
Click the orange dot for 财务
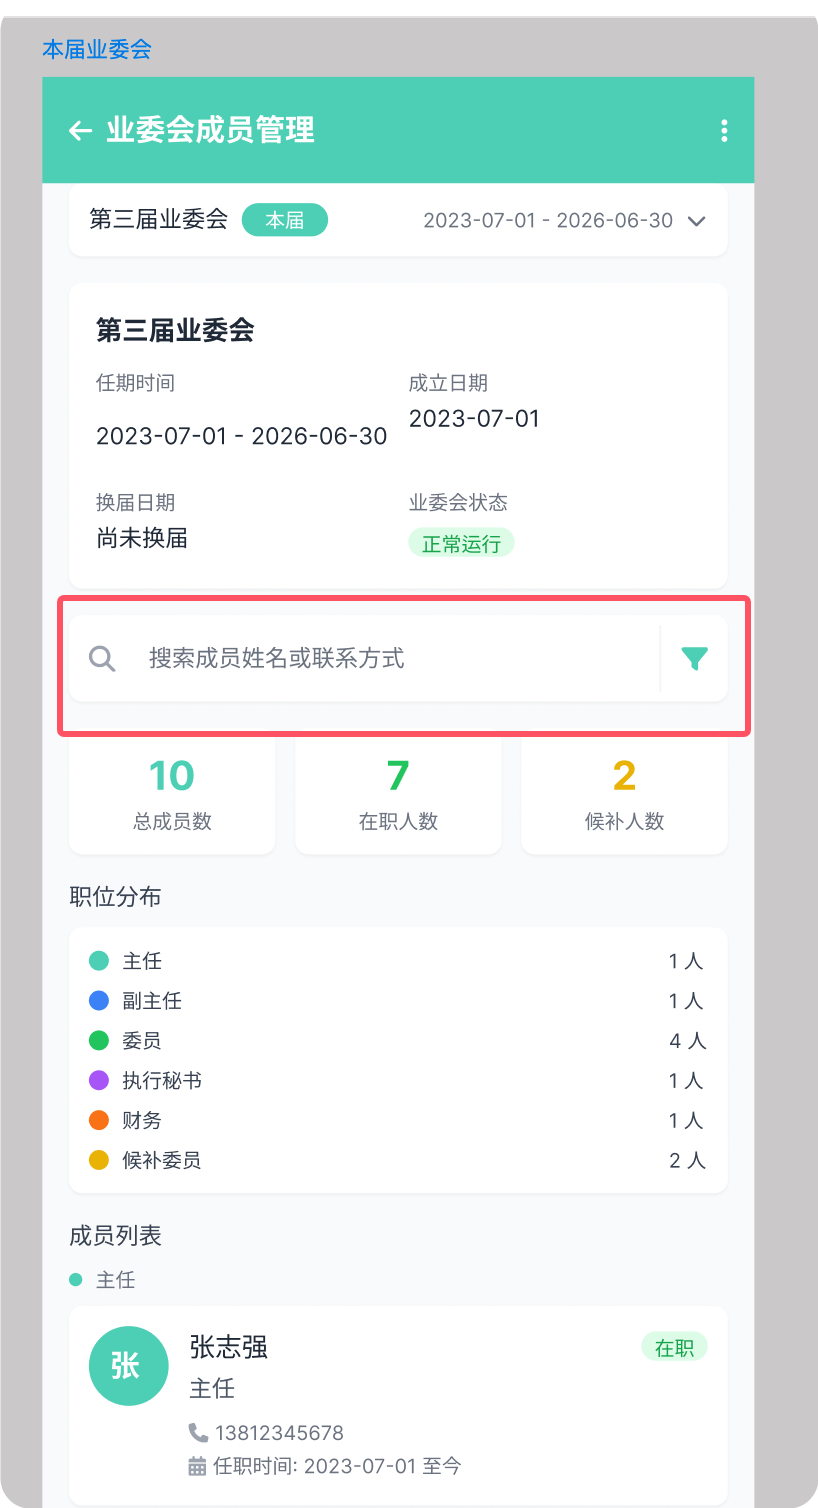coord(99,1121)
